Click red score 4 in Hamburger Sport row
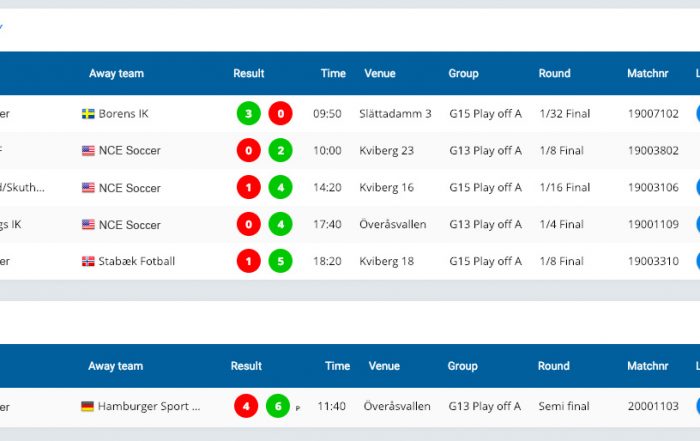Viewport: 700px width, 441px height. point(246,406)
